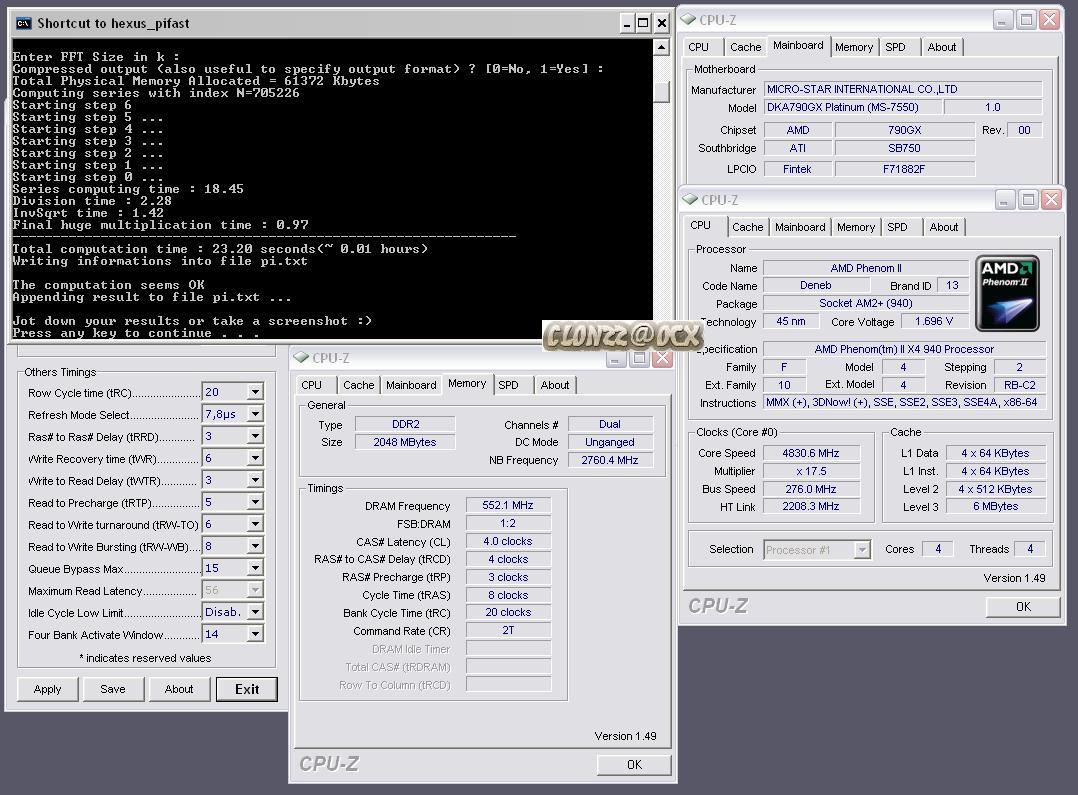This screenshot has width=1078, height=795.
Task: Click CAS# Latency value 4.0 clocks
Action: (x=508, y=541)
